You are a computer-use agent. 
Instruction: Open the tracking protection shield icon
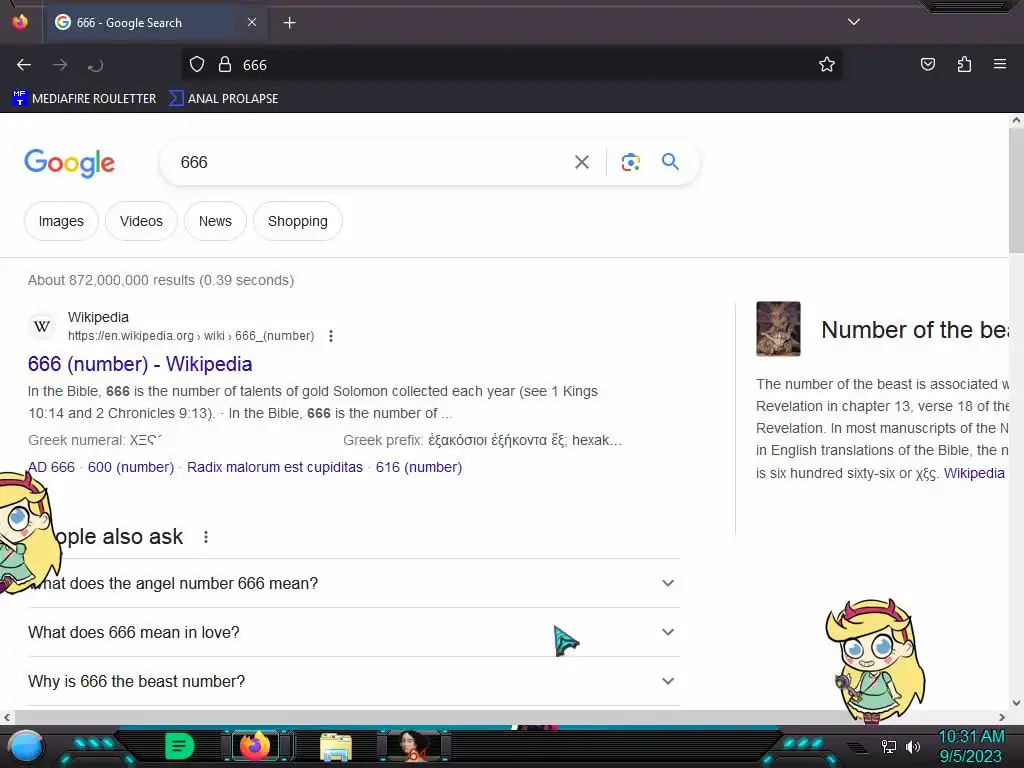[197, 65]
